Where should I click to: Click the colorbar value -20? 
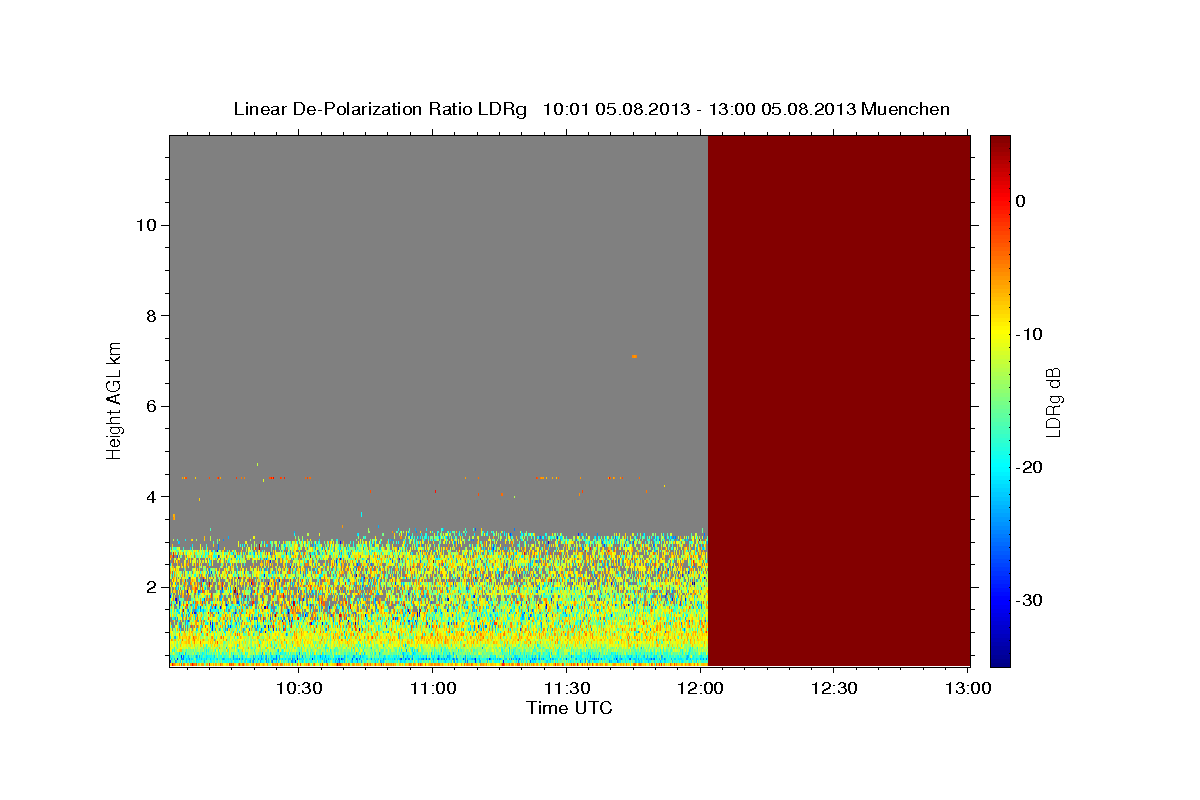pos(1030,467)
